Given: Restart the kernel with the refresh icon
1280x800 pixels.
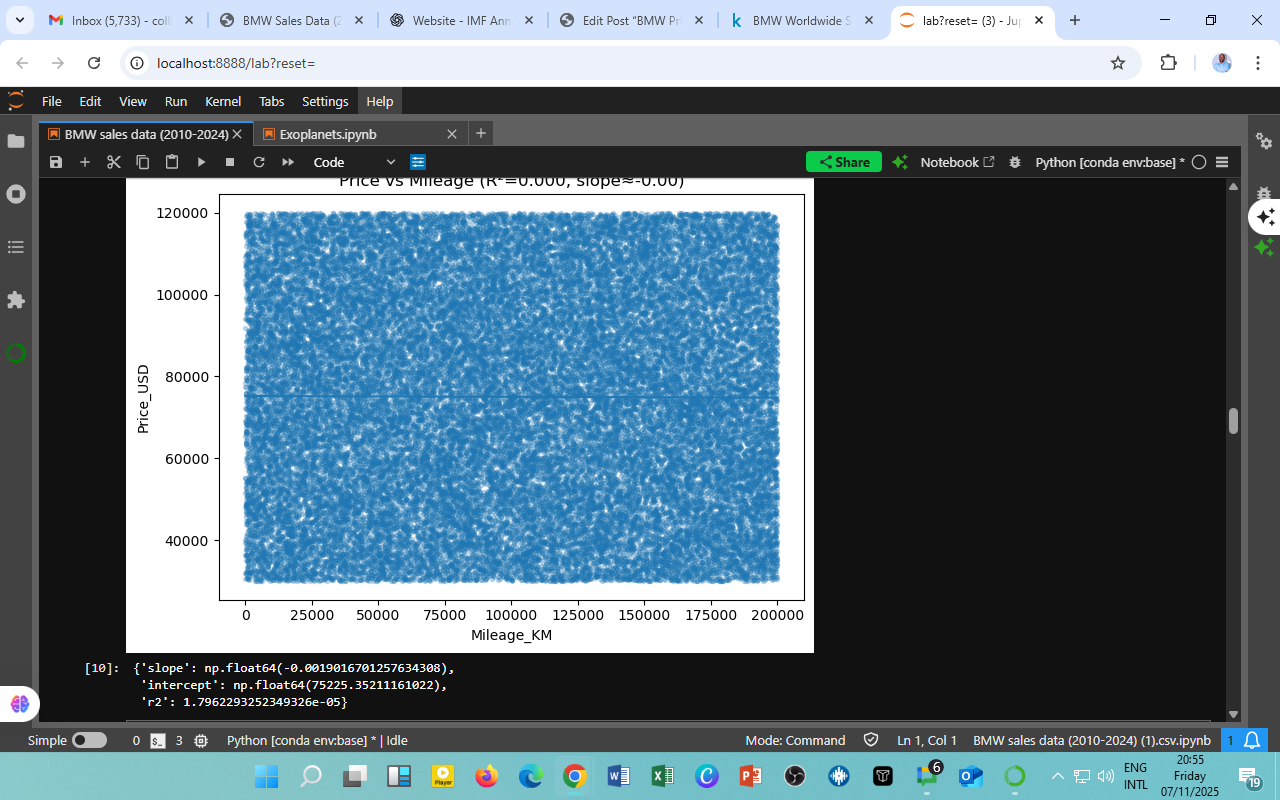Looking at the screenshot, I should [x=259, y=162].
